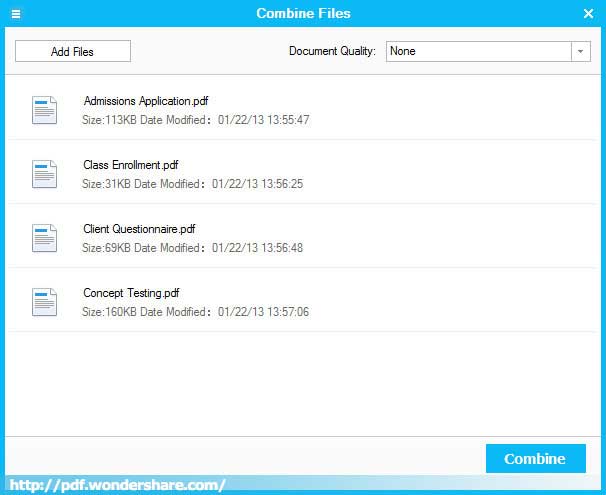Select the Concept Testing.pdf file icon

point(44,302)
